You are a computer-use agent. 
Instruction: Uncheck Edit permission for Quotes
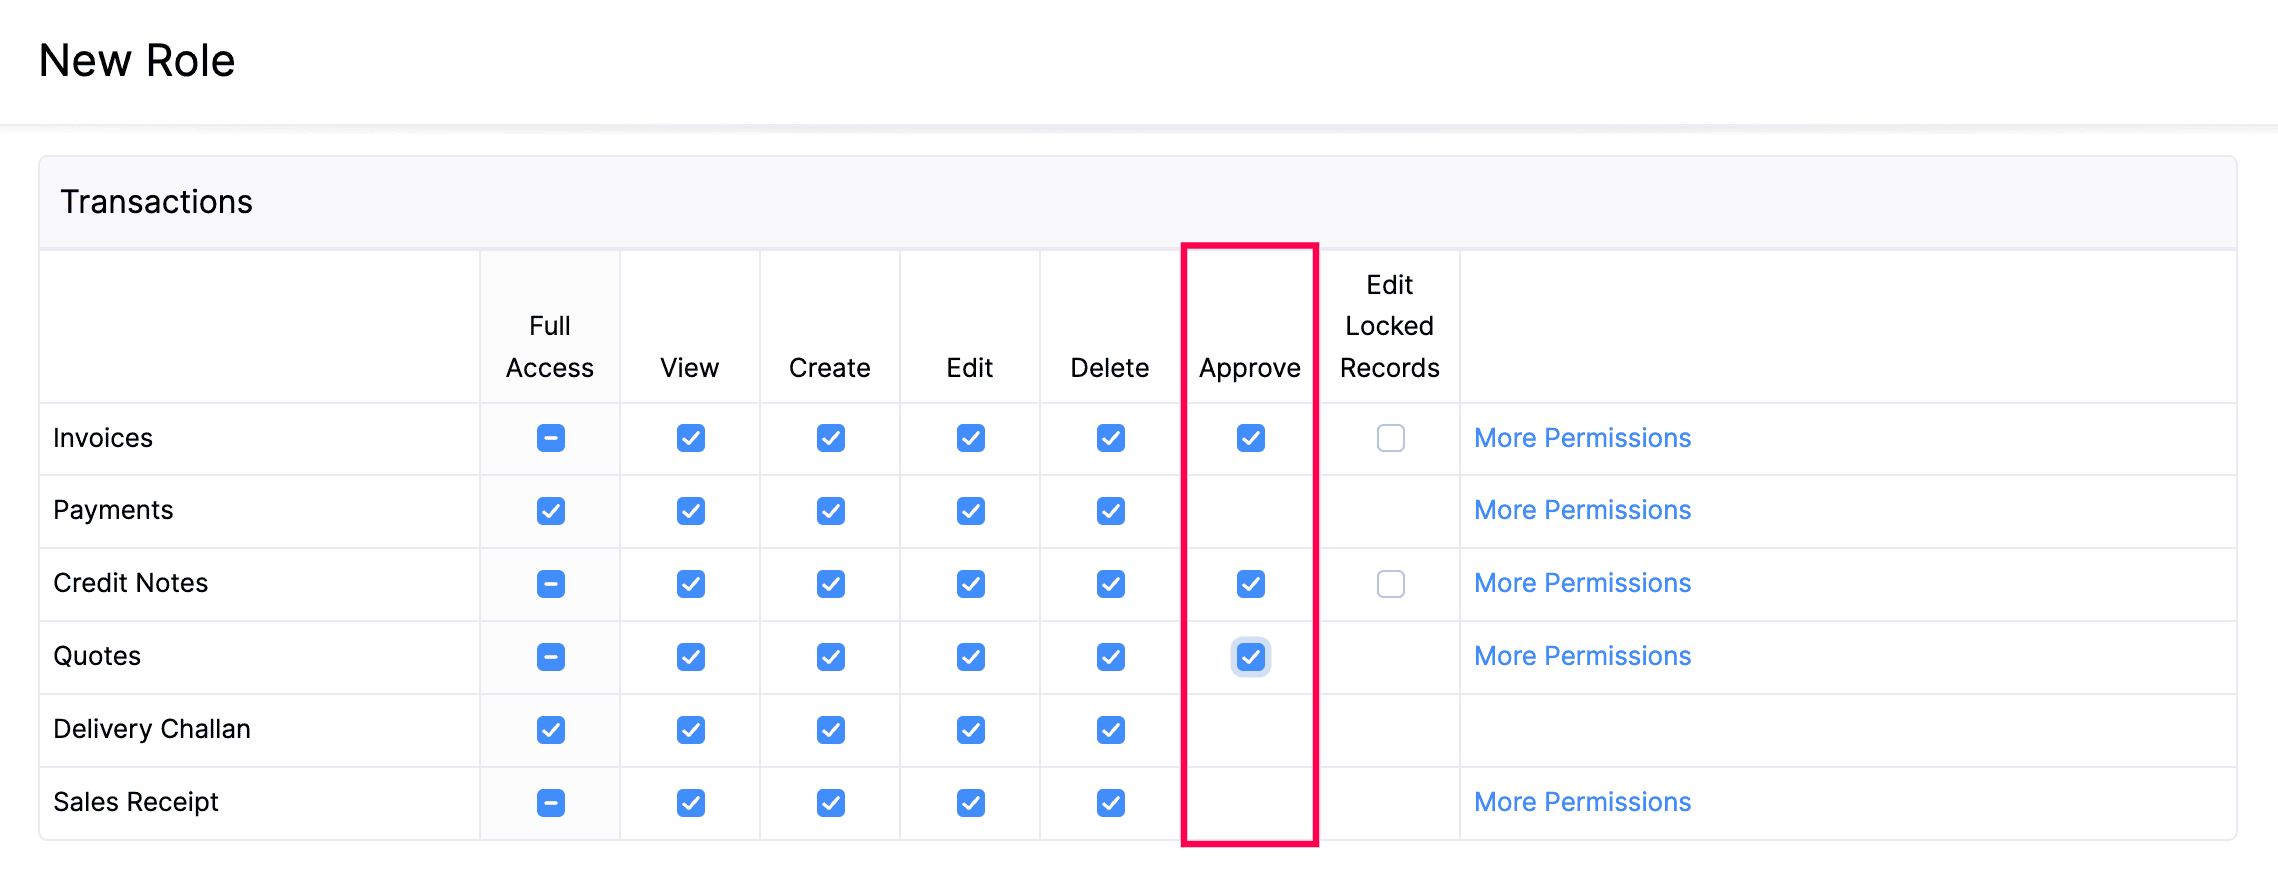(x=971, y=657)
